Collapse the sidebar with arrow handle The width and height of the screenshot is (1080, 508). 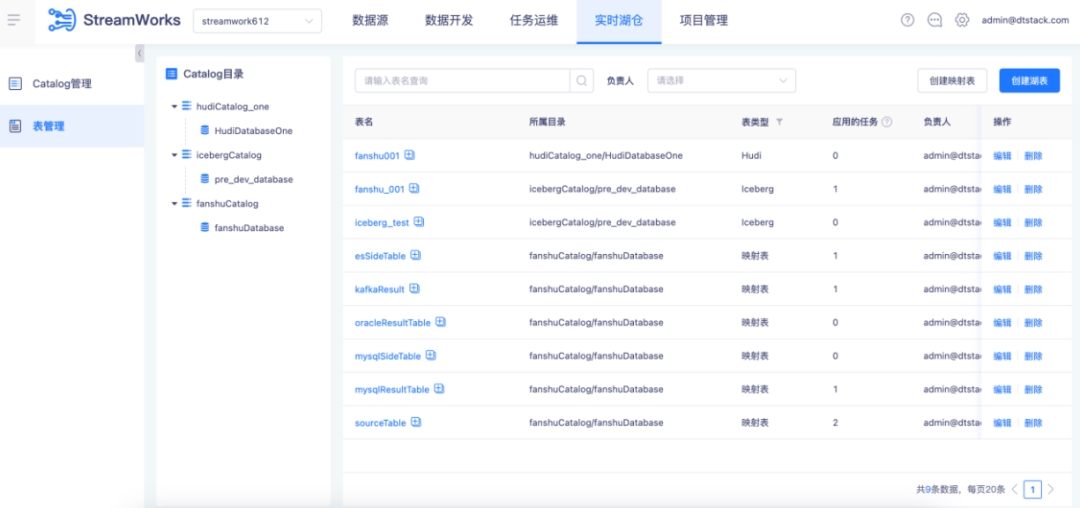(140, 53)
